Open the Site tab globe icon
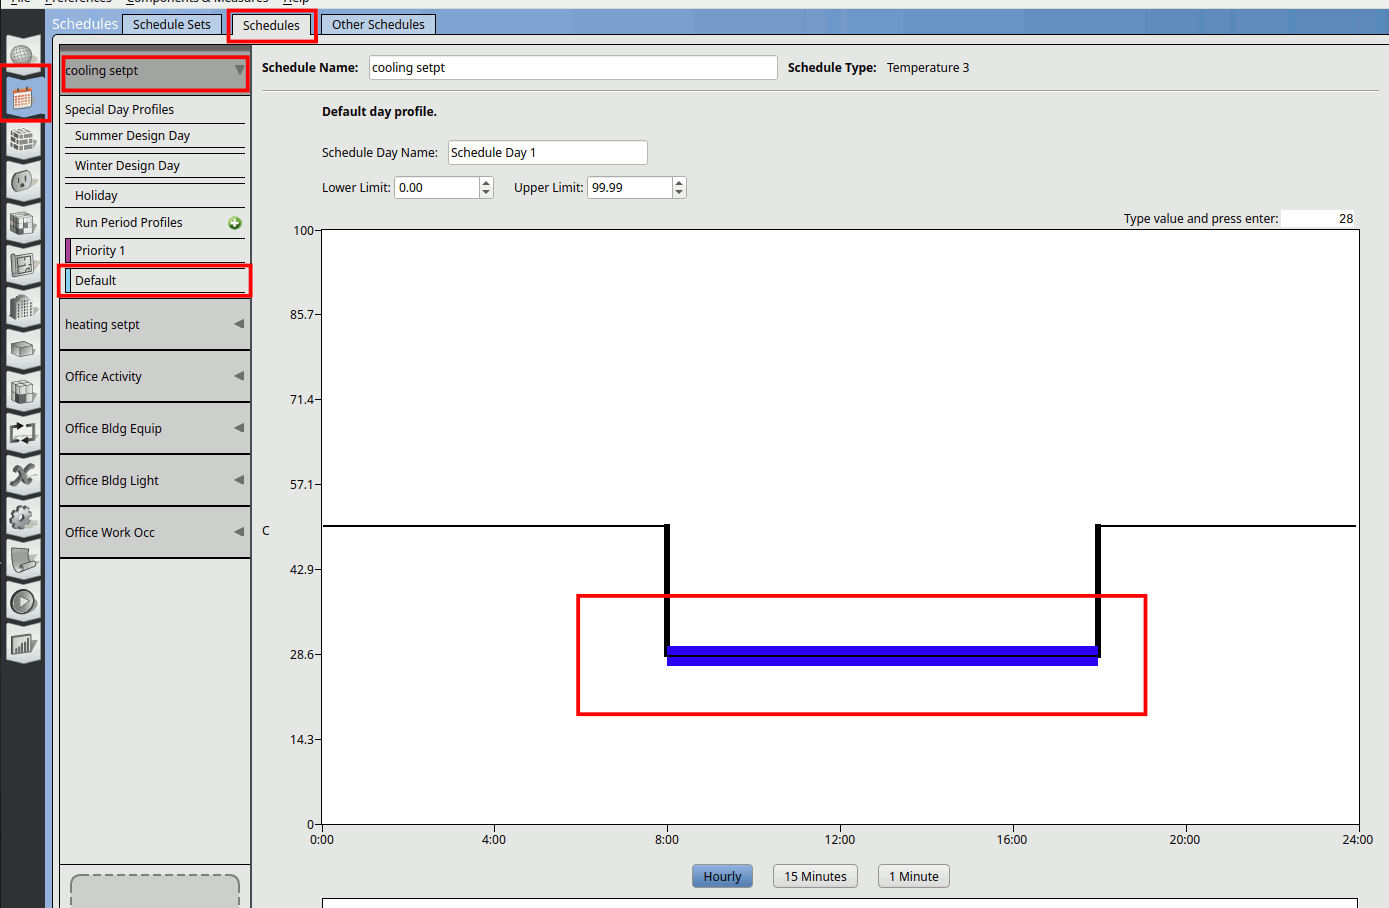The height and width of the screenshot is (908, 1389). tap(22, 53)
